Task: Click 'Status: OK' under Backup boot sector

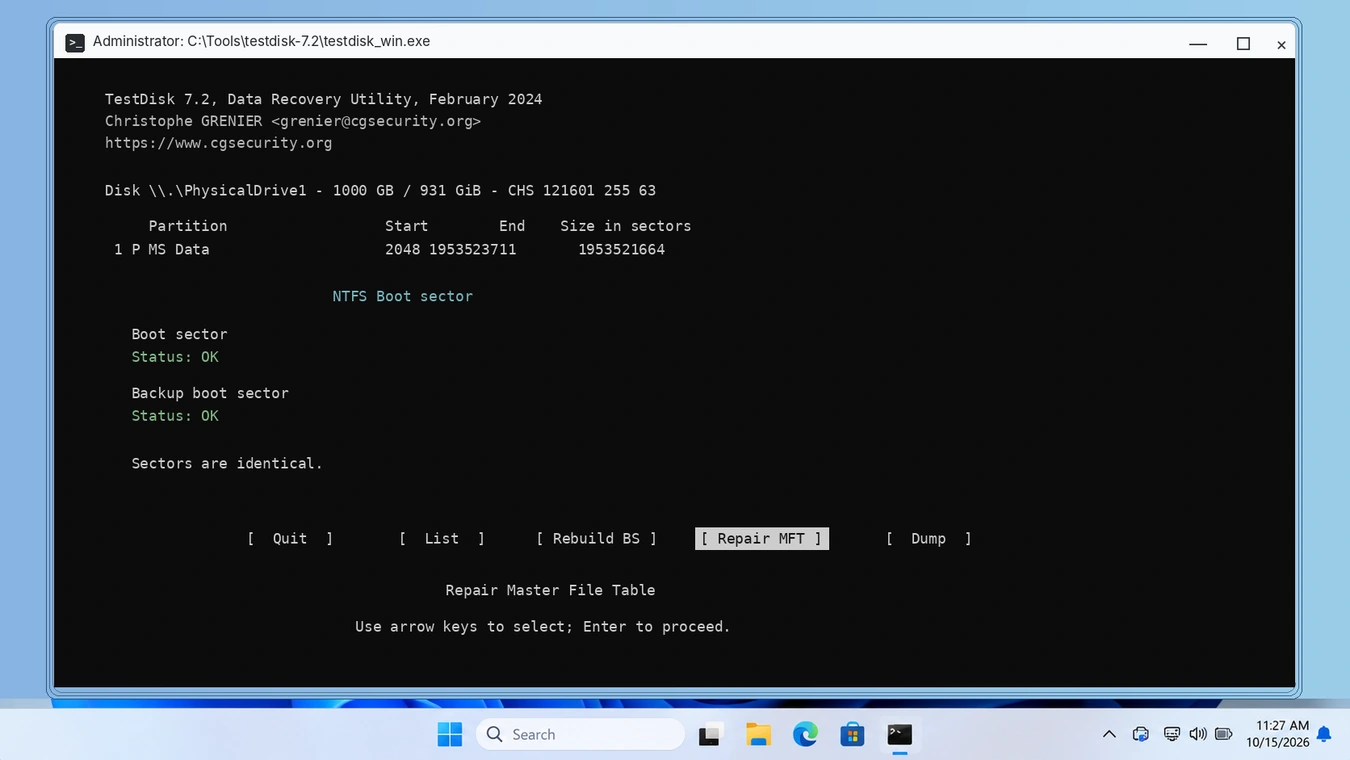Action: coord(175,416)
